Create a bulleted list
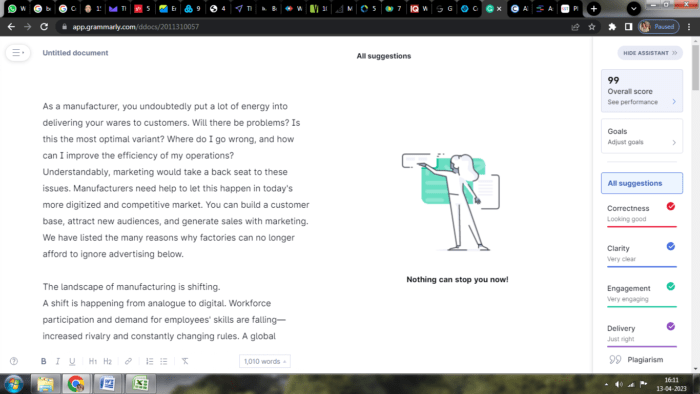The image size is (700, 394). 164,361
